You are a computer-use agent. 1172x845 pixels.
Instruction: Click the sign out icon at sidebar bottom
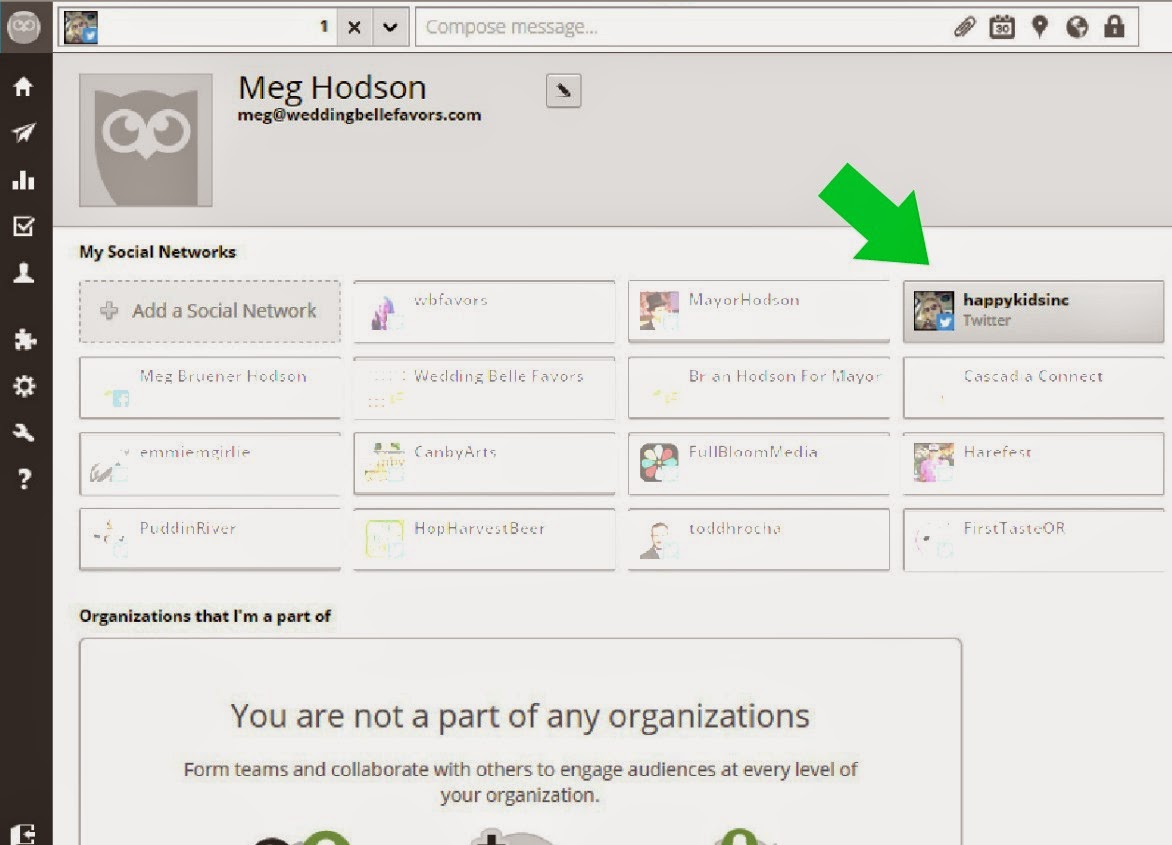pyautogui.click(x=24, y=834)
